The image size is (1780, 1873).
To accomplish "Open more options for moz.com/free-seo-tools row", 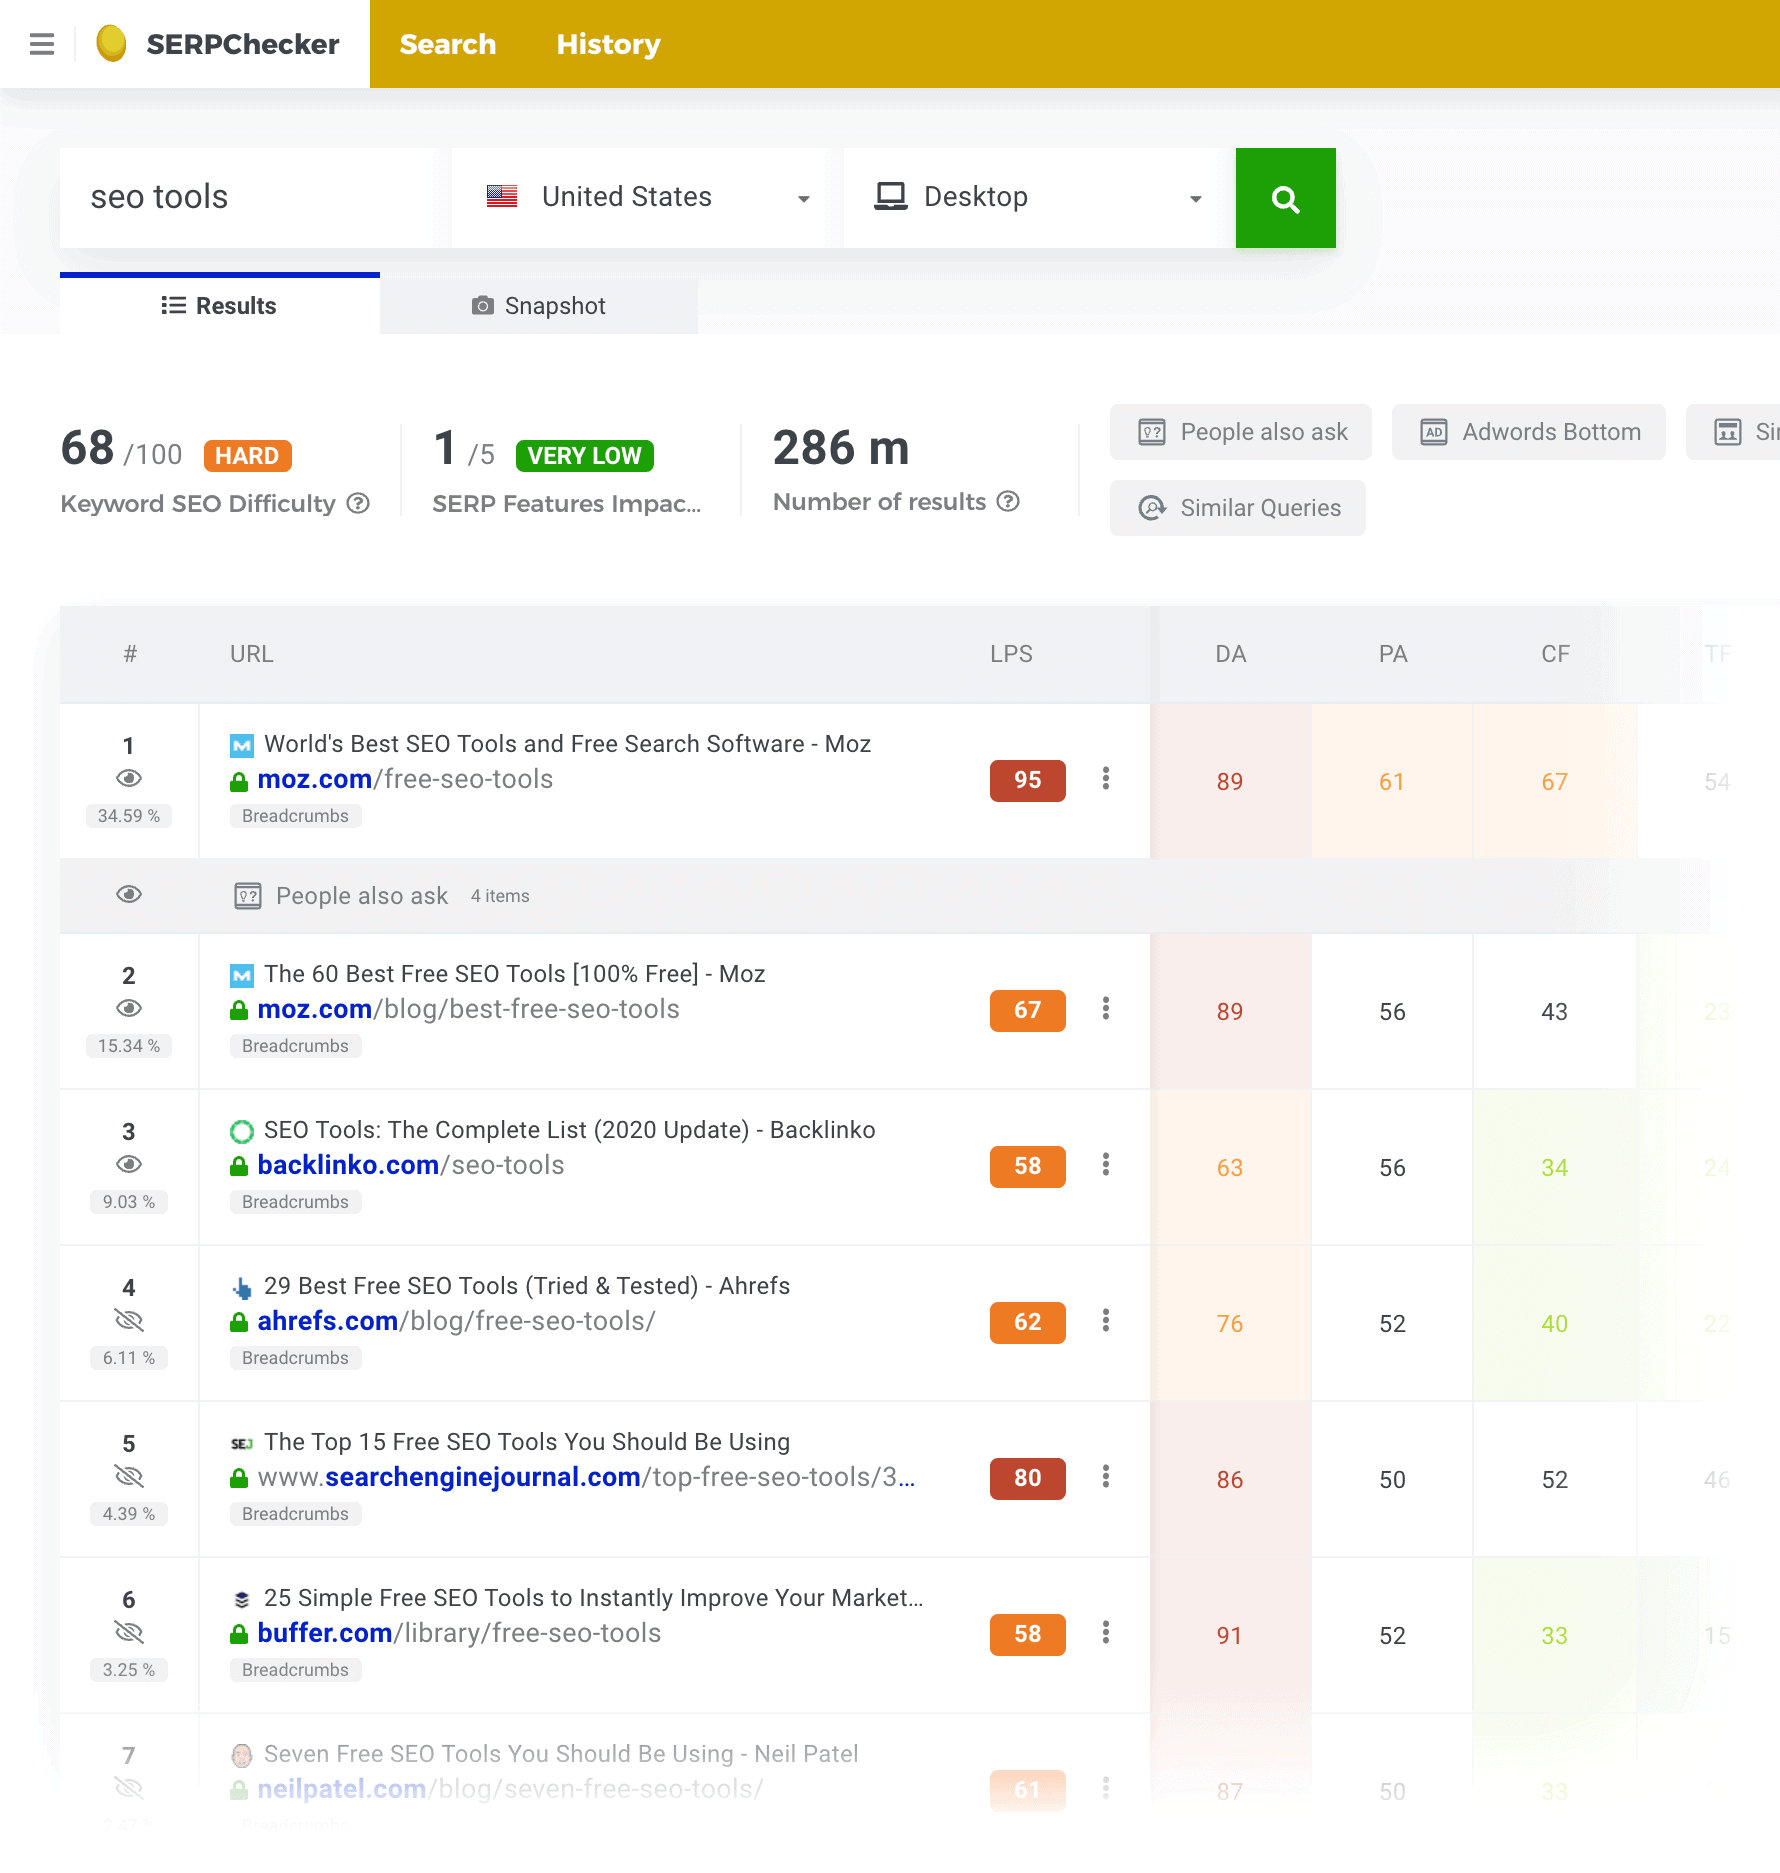I will 1105,779.
